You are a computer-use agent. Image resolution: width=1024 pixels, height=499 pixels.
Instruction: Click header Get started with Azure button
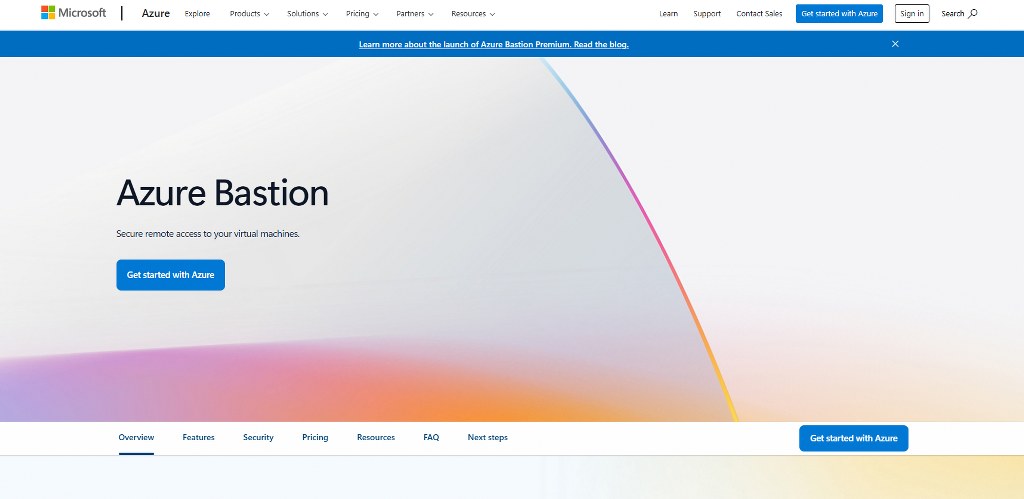click(x=839, y=14)
